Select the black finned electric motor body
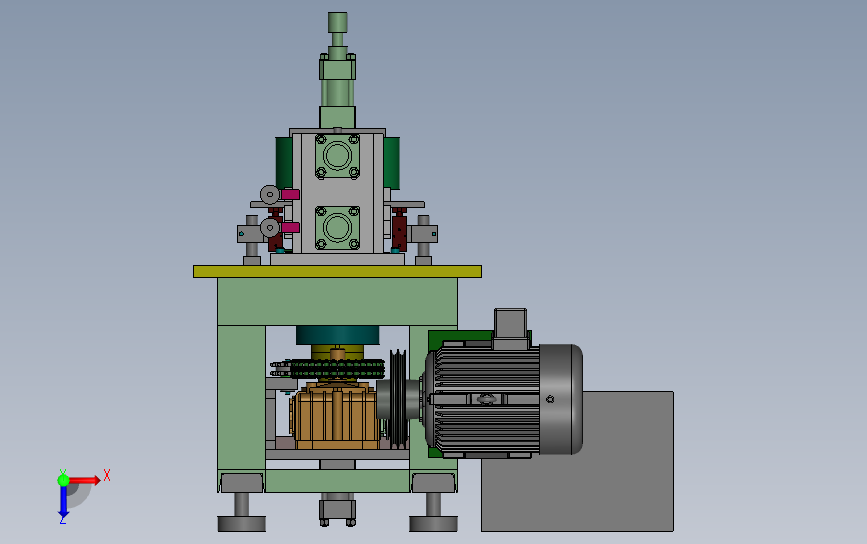This screenshot has height=544, width=867. (485, 399)
